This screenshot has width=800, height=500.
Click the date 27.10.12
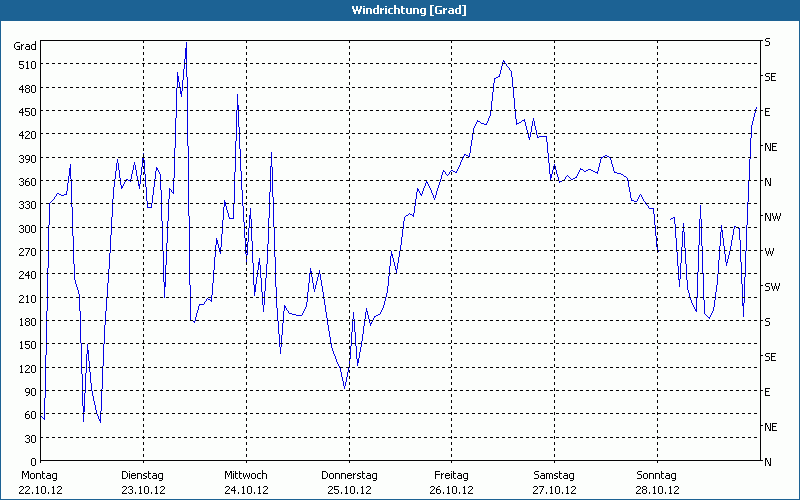pos(555,490)
